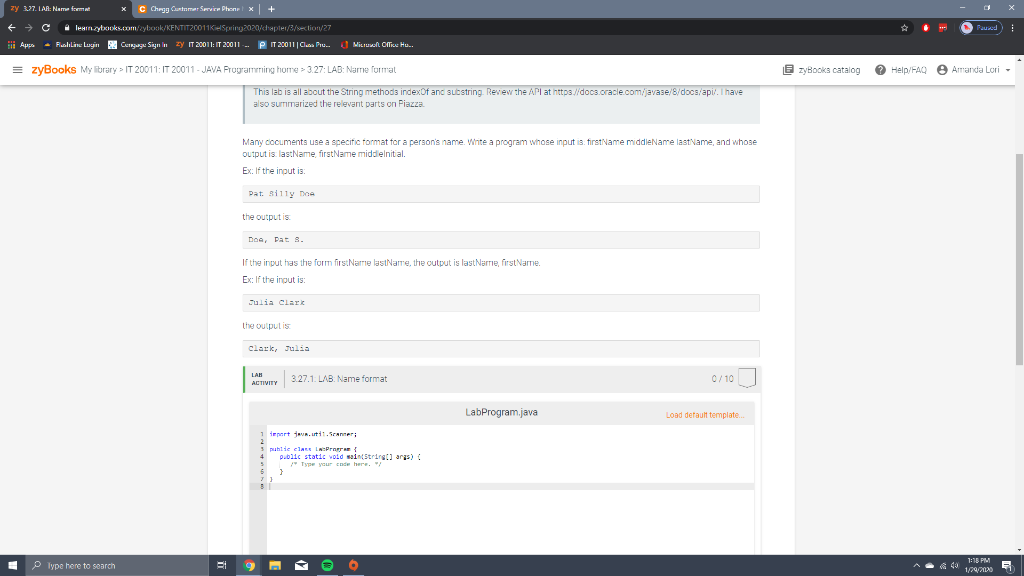The width and height of the screenshot is (1024, 576).
Task: Open the zyBooks hamburger menu
Action: [x=16, y=70]
